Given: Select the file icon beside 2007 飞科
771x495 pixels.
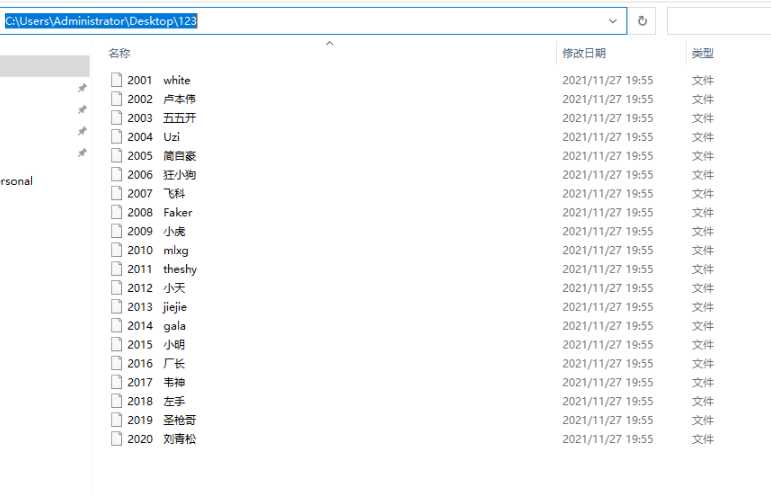Looking at the screenshot, I should click(117, 193).
